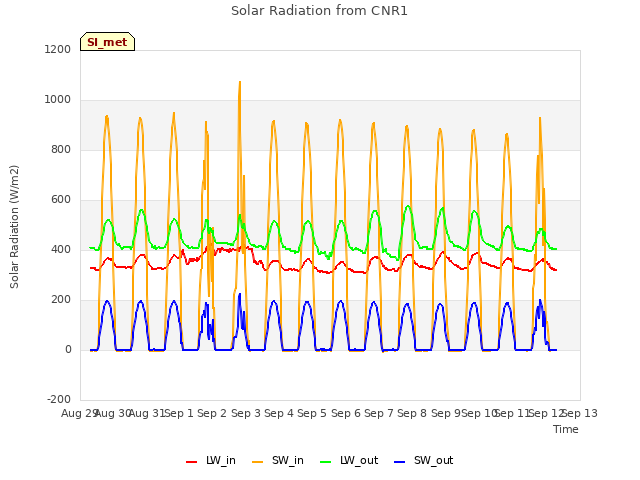Toggle the SW_out legend entry
This screenshot has height=480, width=640.
click(x=423, y=460)
